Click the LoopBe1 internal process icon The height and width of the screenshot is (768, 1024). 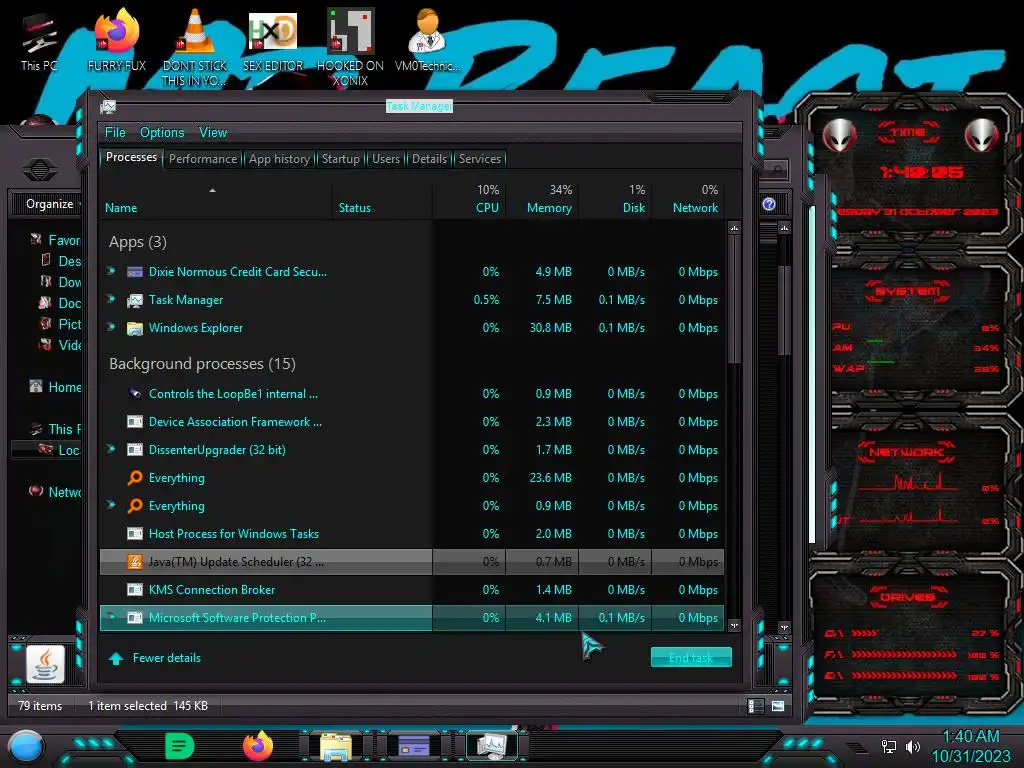tap(135, 393)
